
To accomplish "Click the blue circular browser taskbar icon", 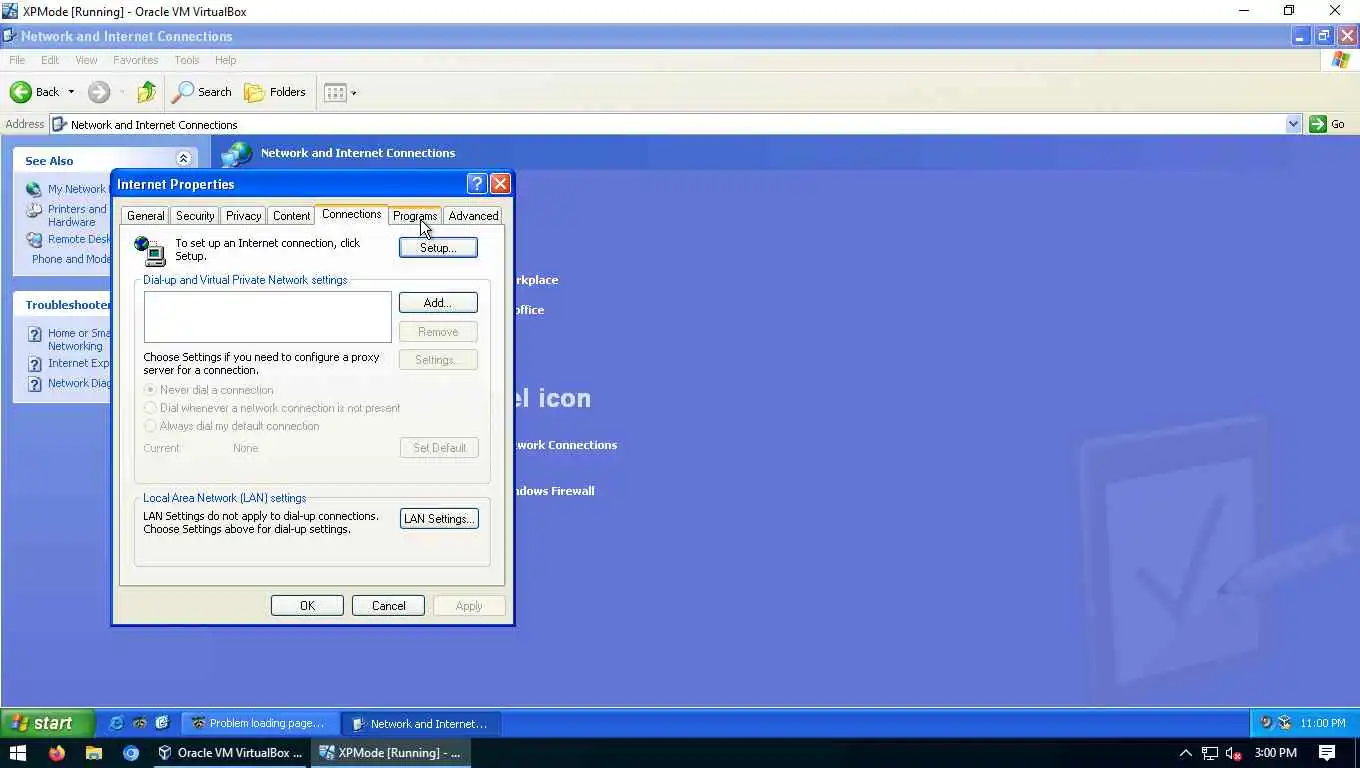I will point(131,753).
